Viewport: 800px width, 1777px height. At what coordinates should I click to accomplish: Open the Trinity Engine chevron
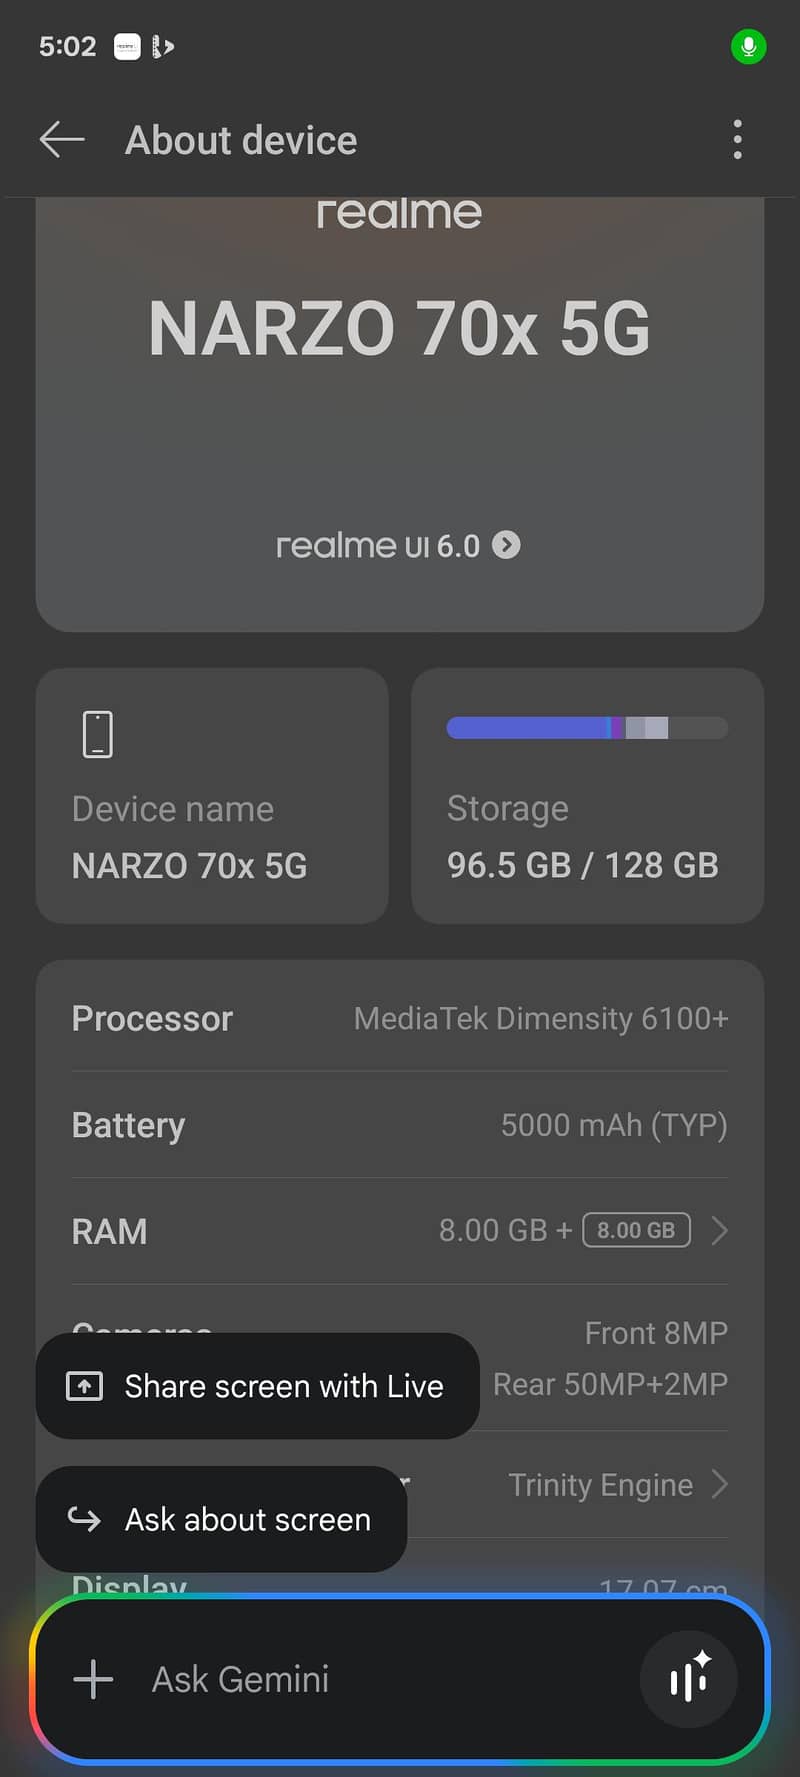pos(719,1484)
